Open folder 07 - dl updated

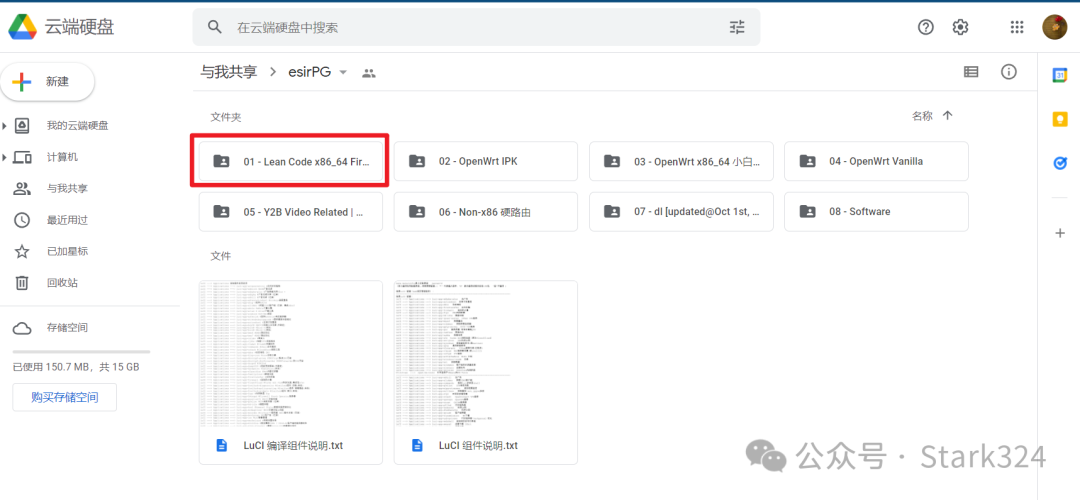click(x=681, y=211)
